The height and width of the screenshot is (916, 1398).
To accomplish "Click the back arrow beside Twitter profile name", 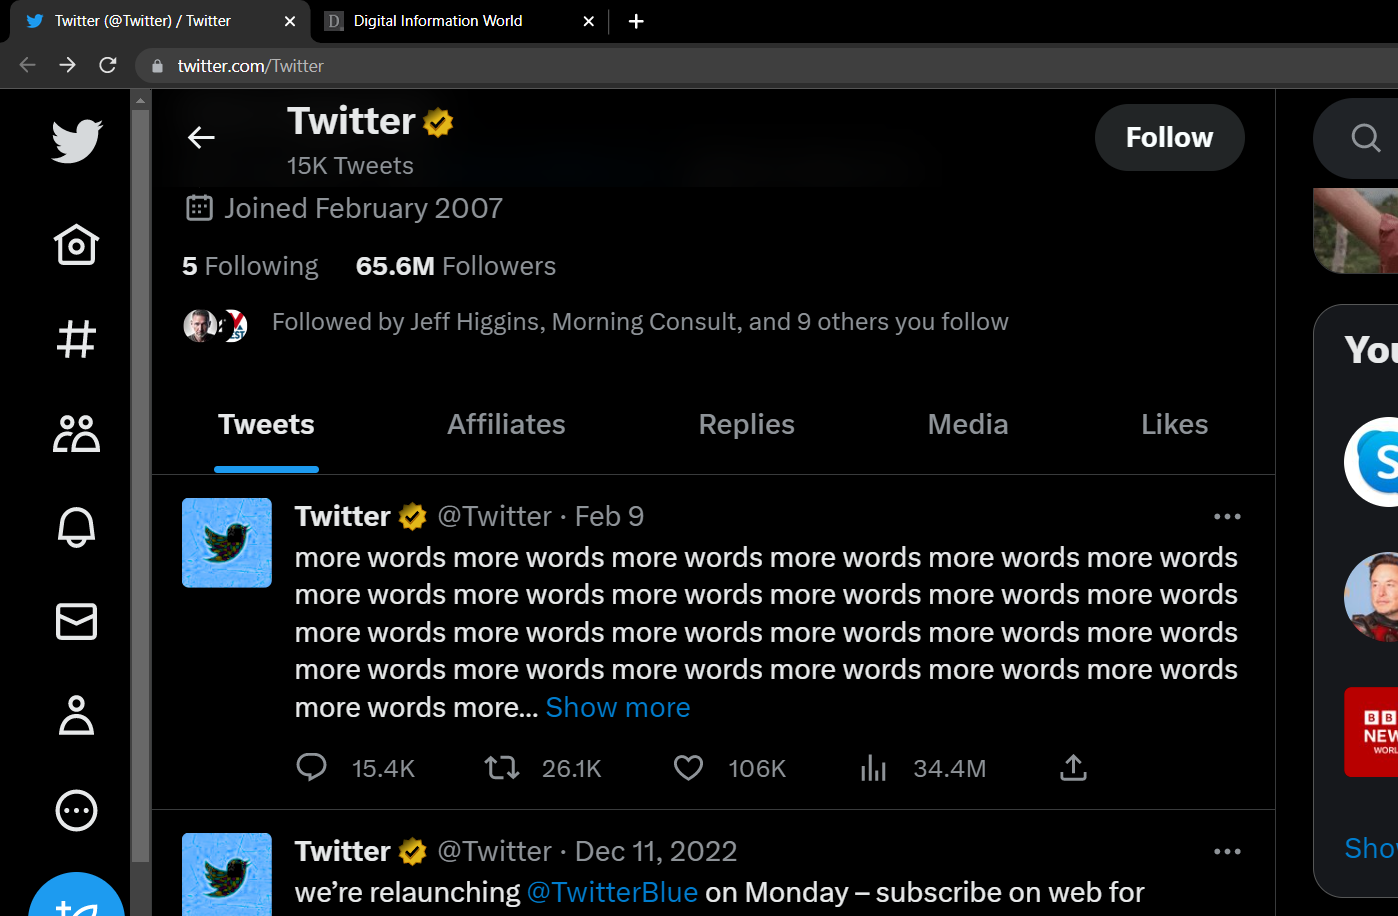I will 201,137.
